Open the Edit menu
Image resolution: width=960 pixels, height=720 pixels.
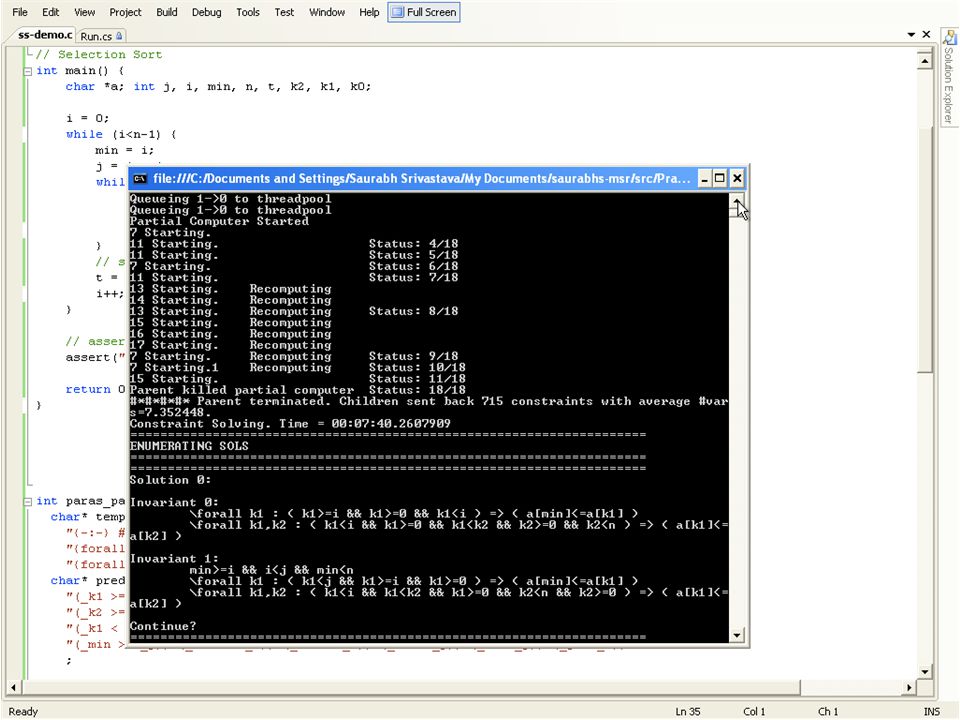(50, 12)
